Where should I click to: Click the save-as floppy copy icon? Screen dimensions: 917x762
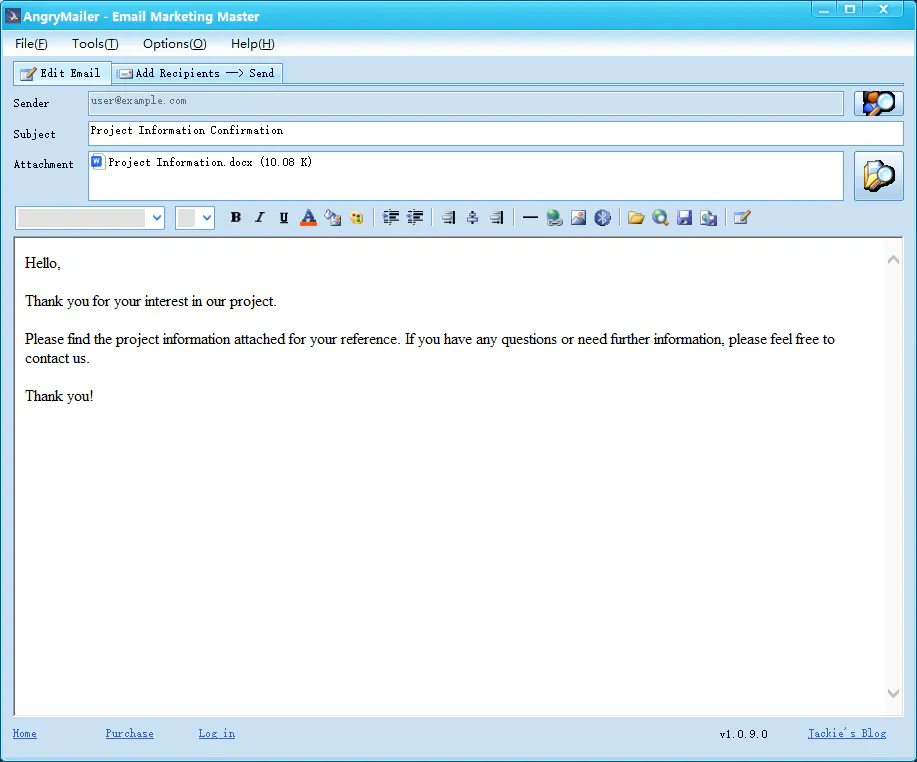(x=709, y=218)
